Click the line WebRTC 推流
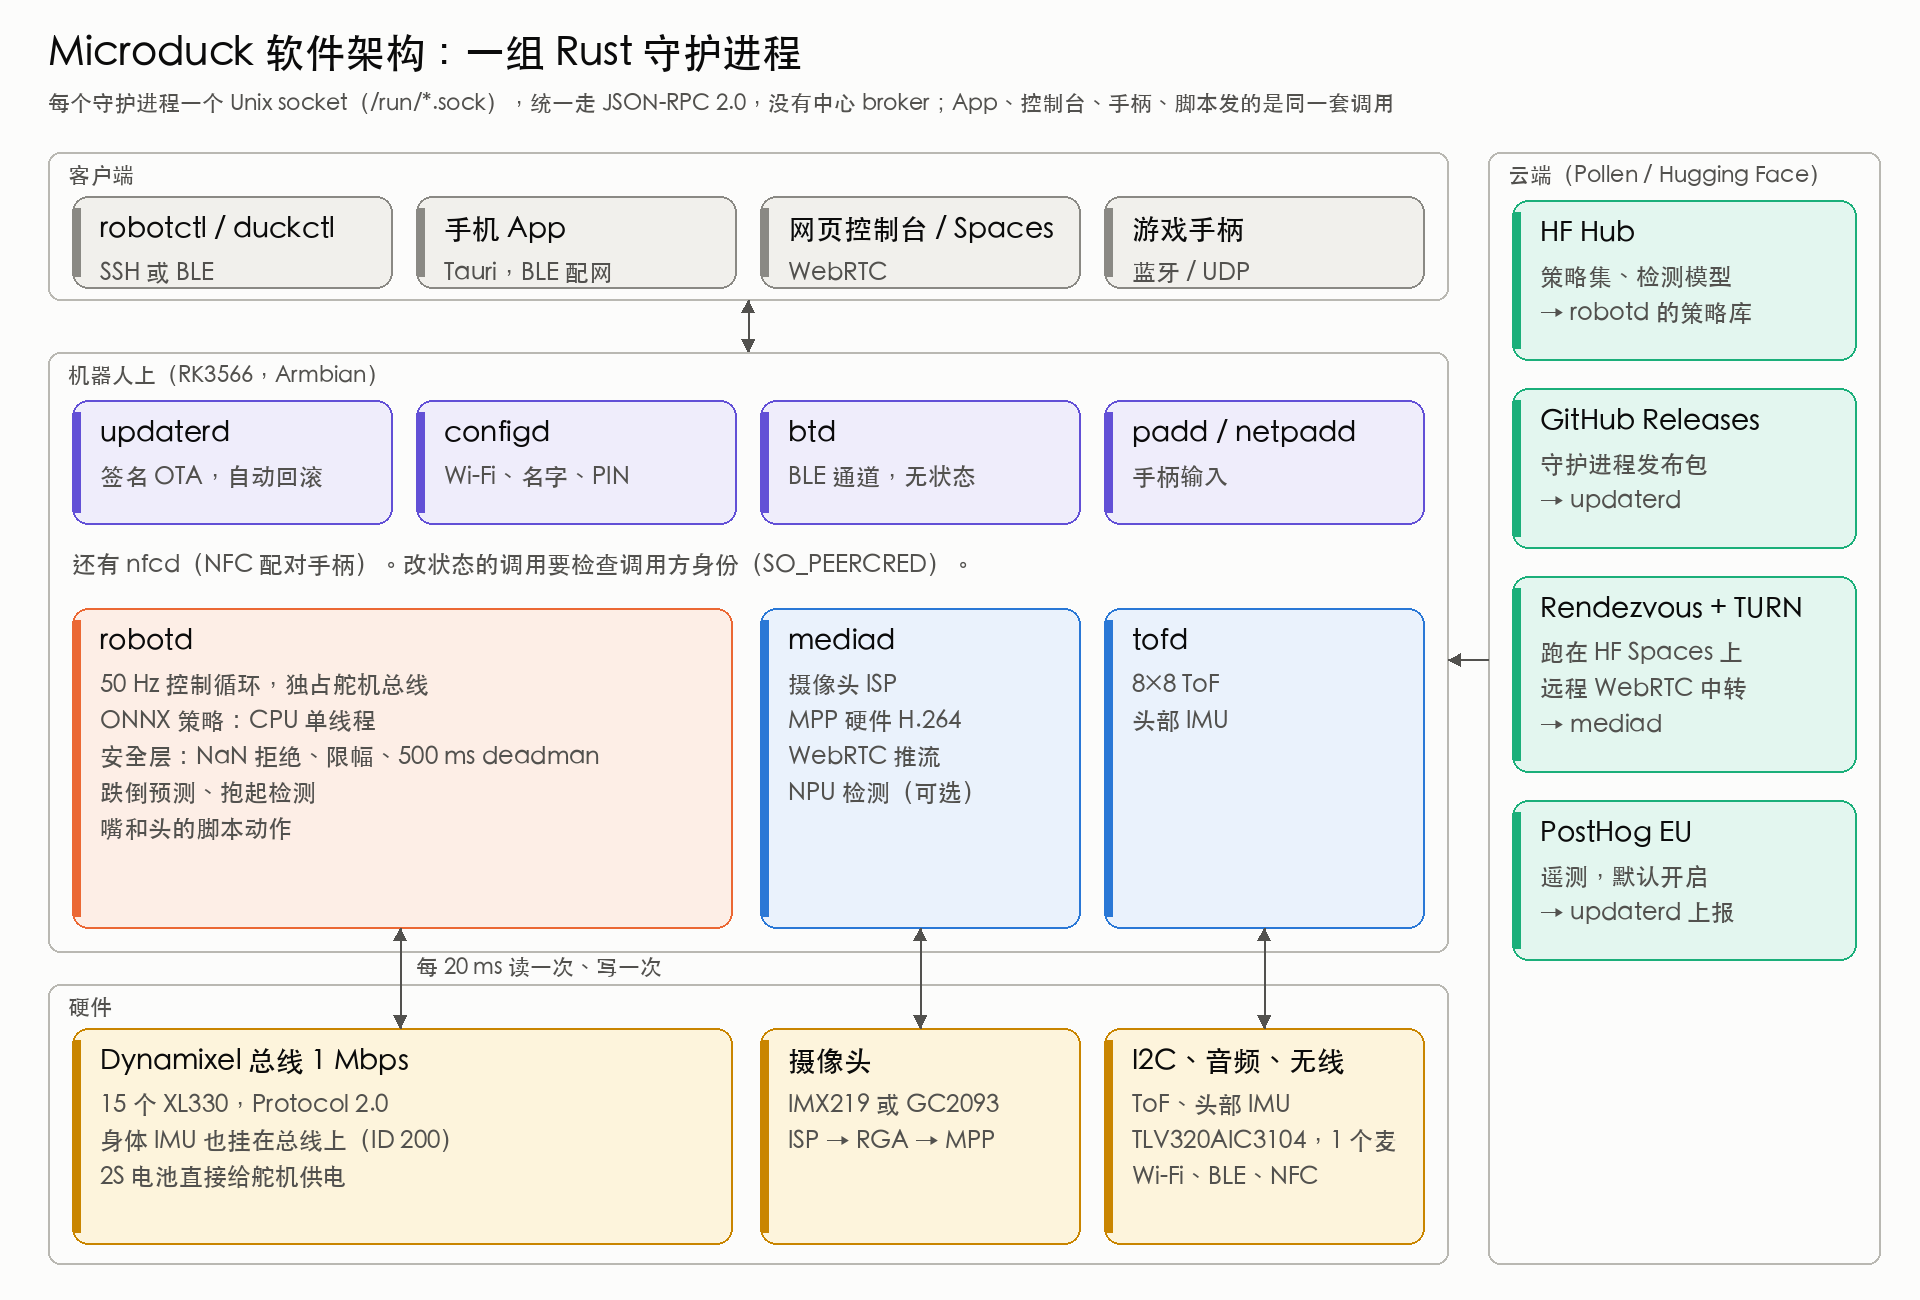This screenshot has width=1920, height=1300. click(x=864, y=757)
